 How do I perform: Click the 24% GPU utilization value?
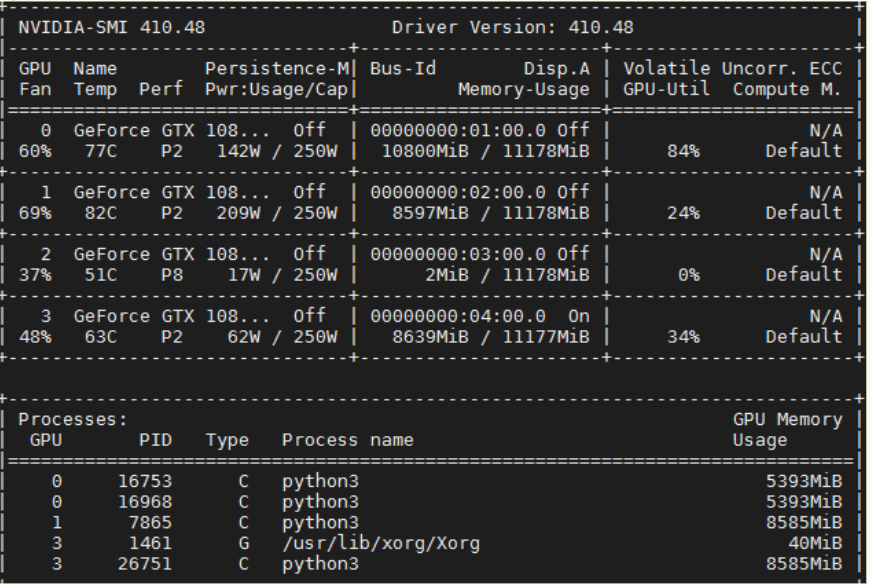pos(683,213)
